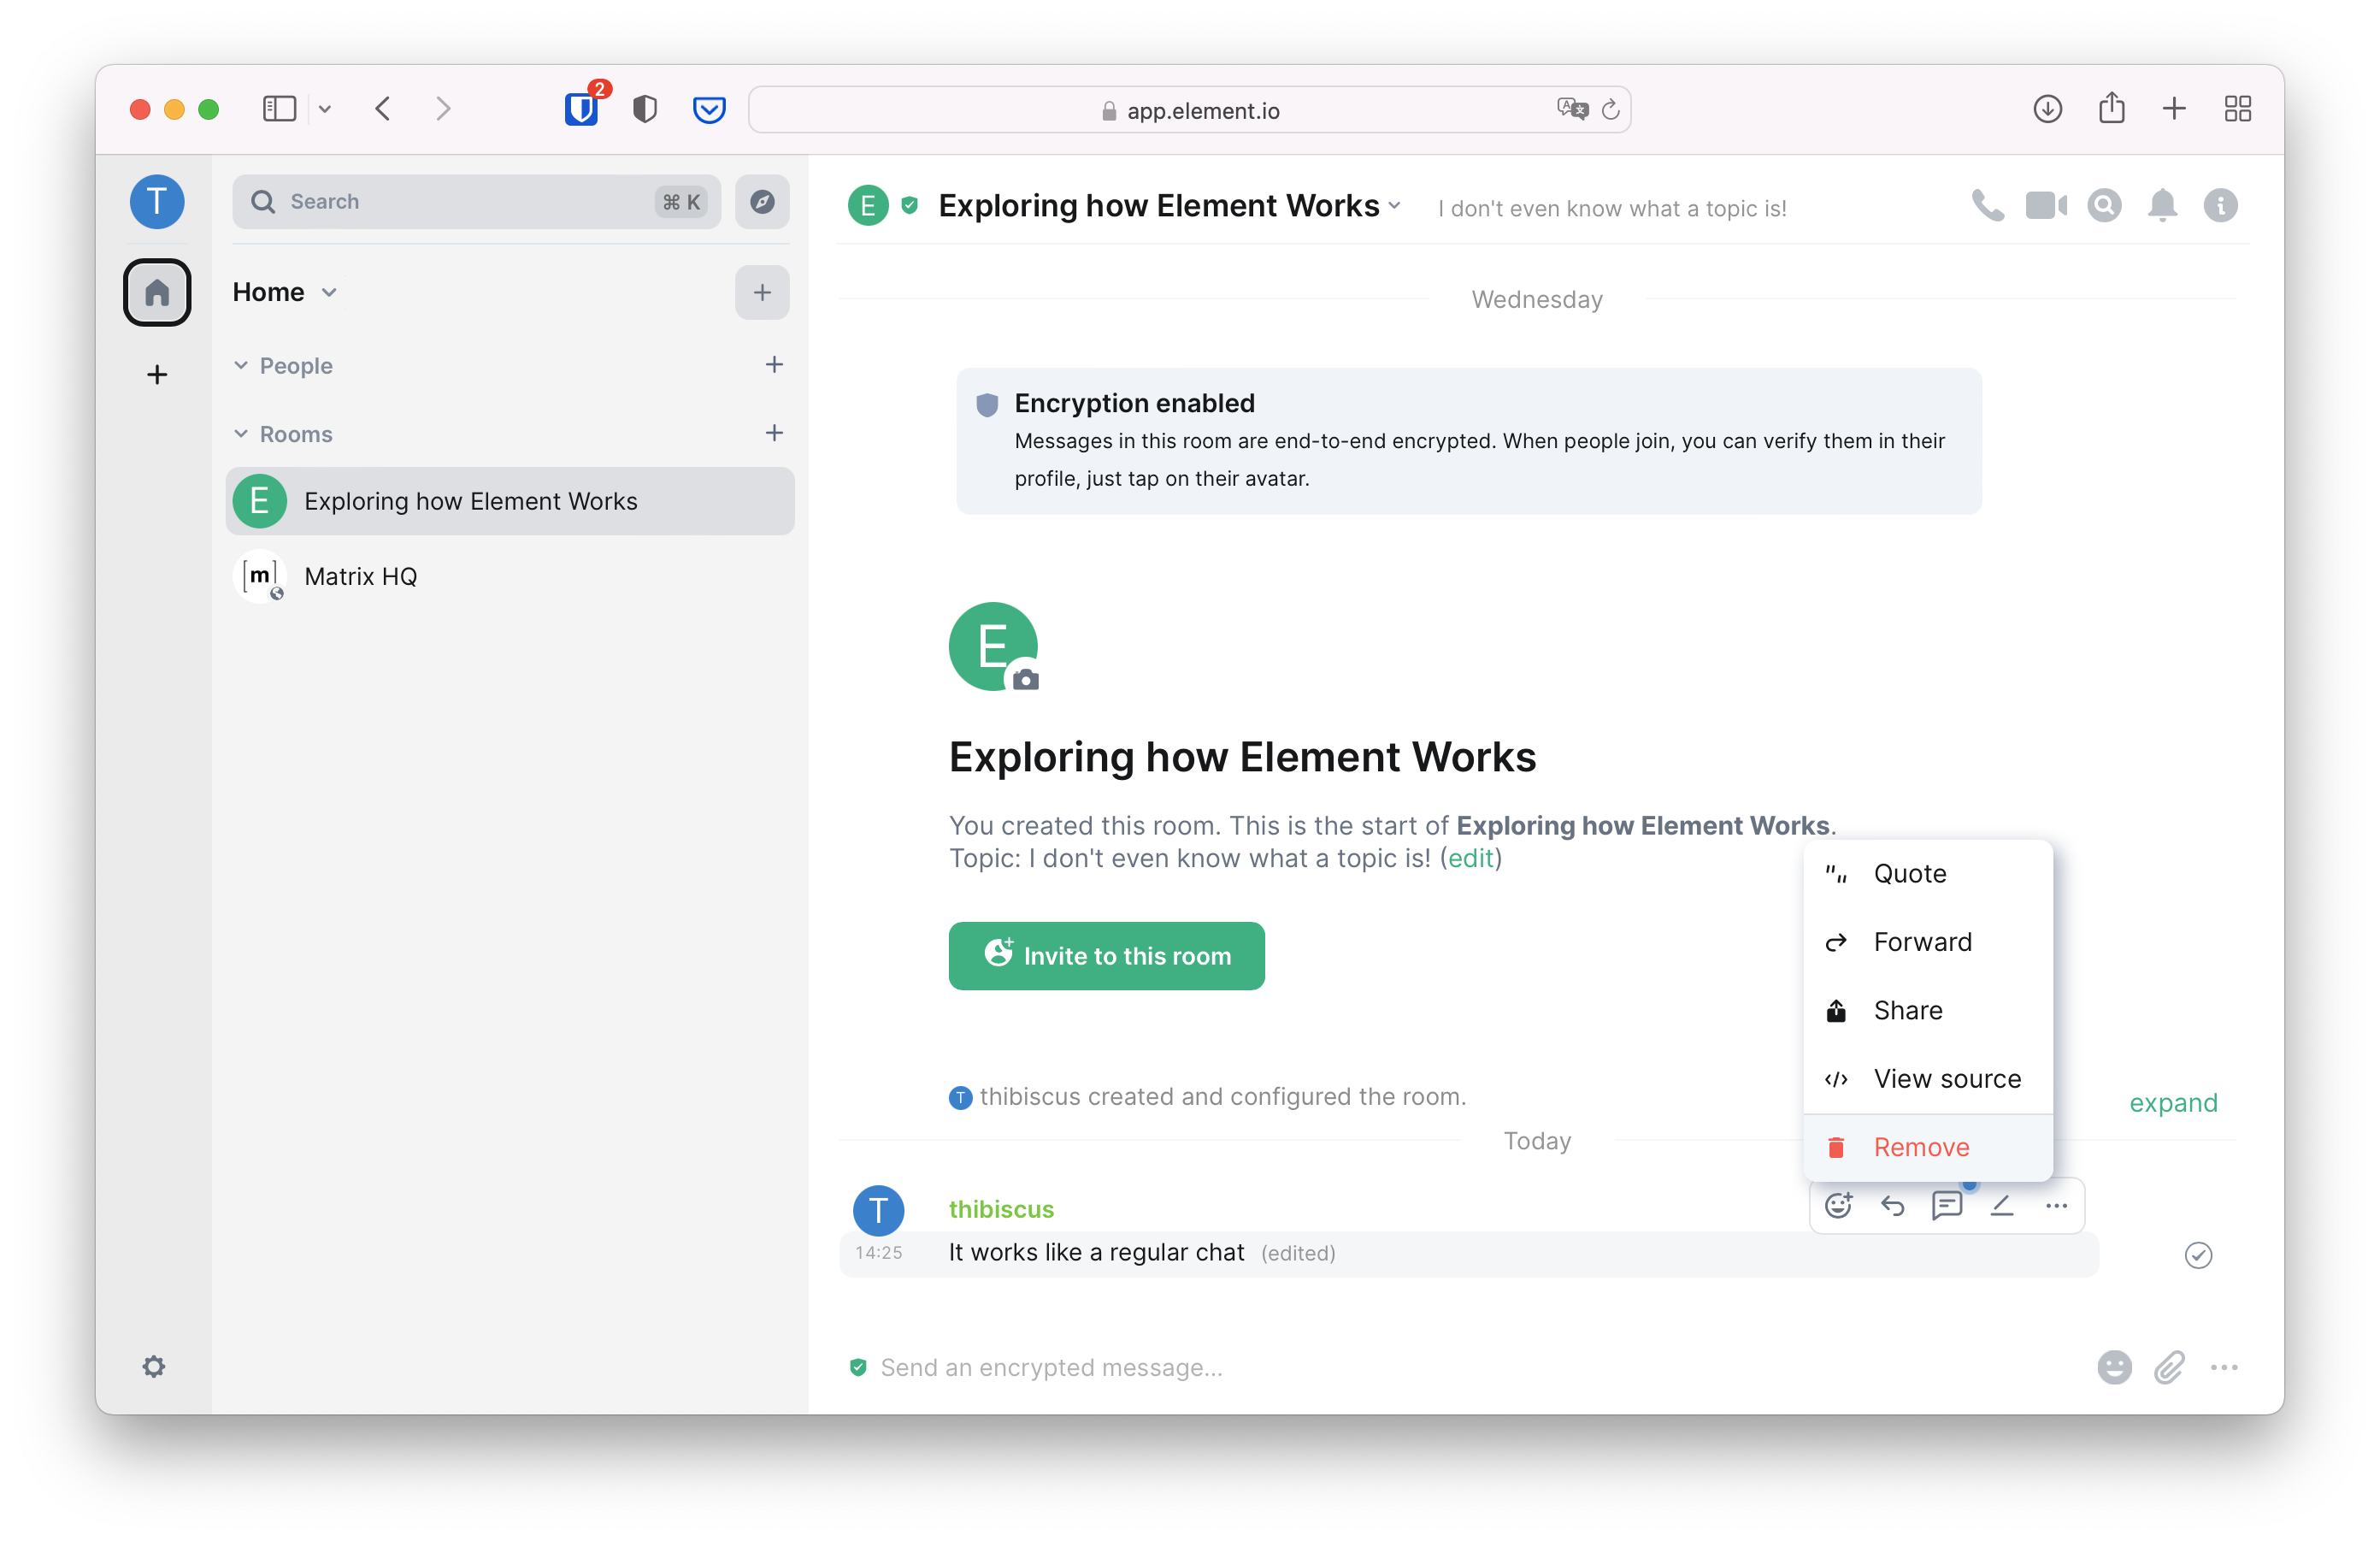Start a video call in the room
The height and width of the screenshot is (1541, 2380).
(2045, 206)
